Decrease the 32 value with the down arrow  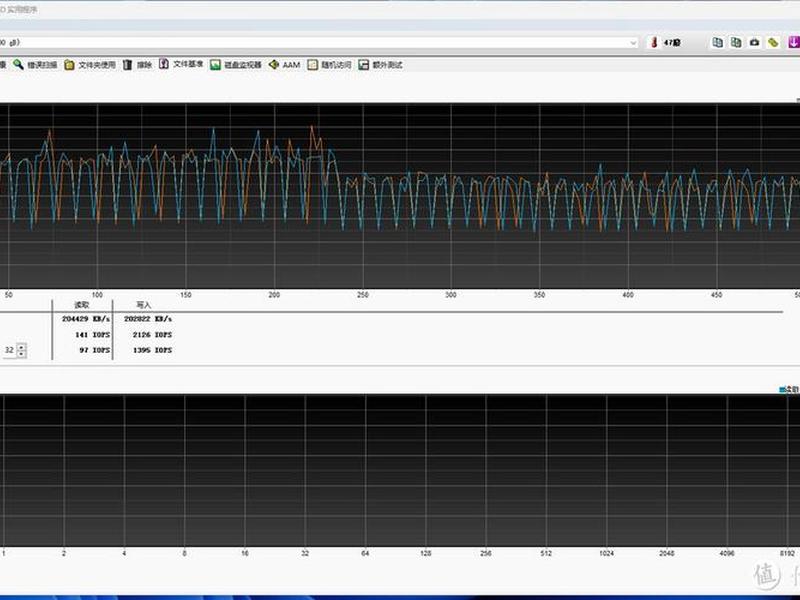pyautogui.click(x=21, y=354)
